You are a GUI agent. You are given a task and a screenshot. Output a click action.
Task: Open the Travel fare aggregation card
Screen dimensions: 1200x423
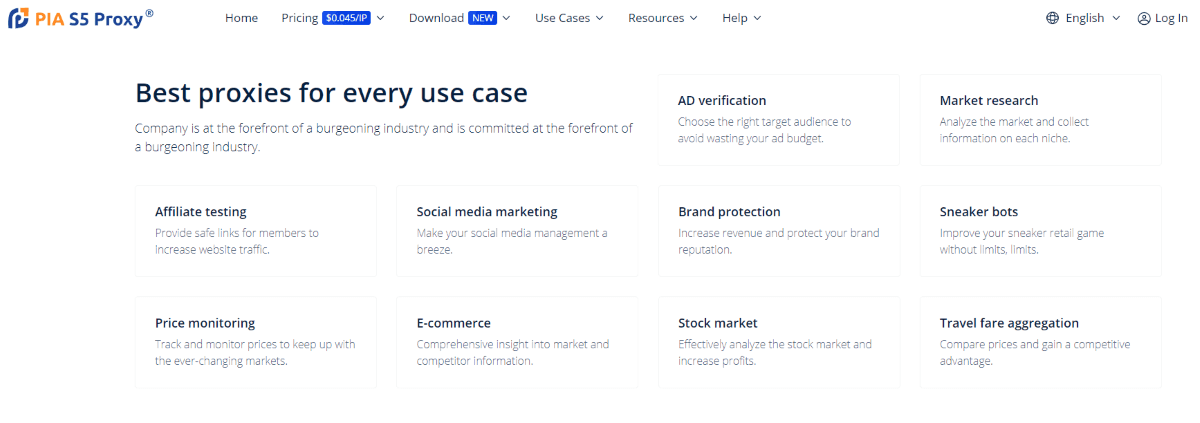pos(1041,342)
